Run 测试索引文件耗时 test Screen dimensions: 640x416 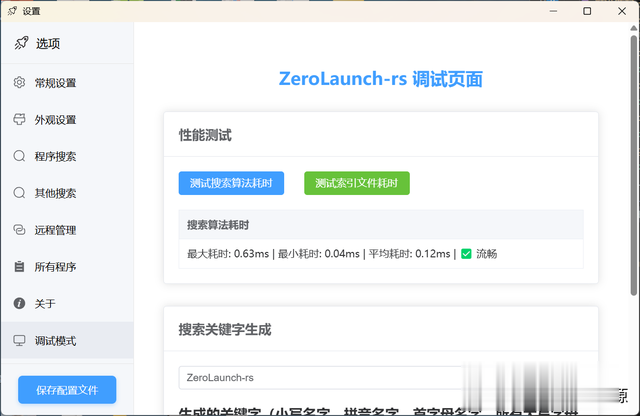point(357,183)
